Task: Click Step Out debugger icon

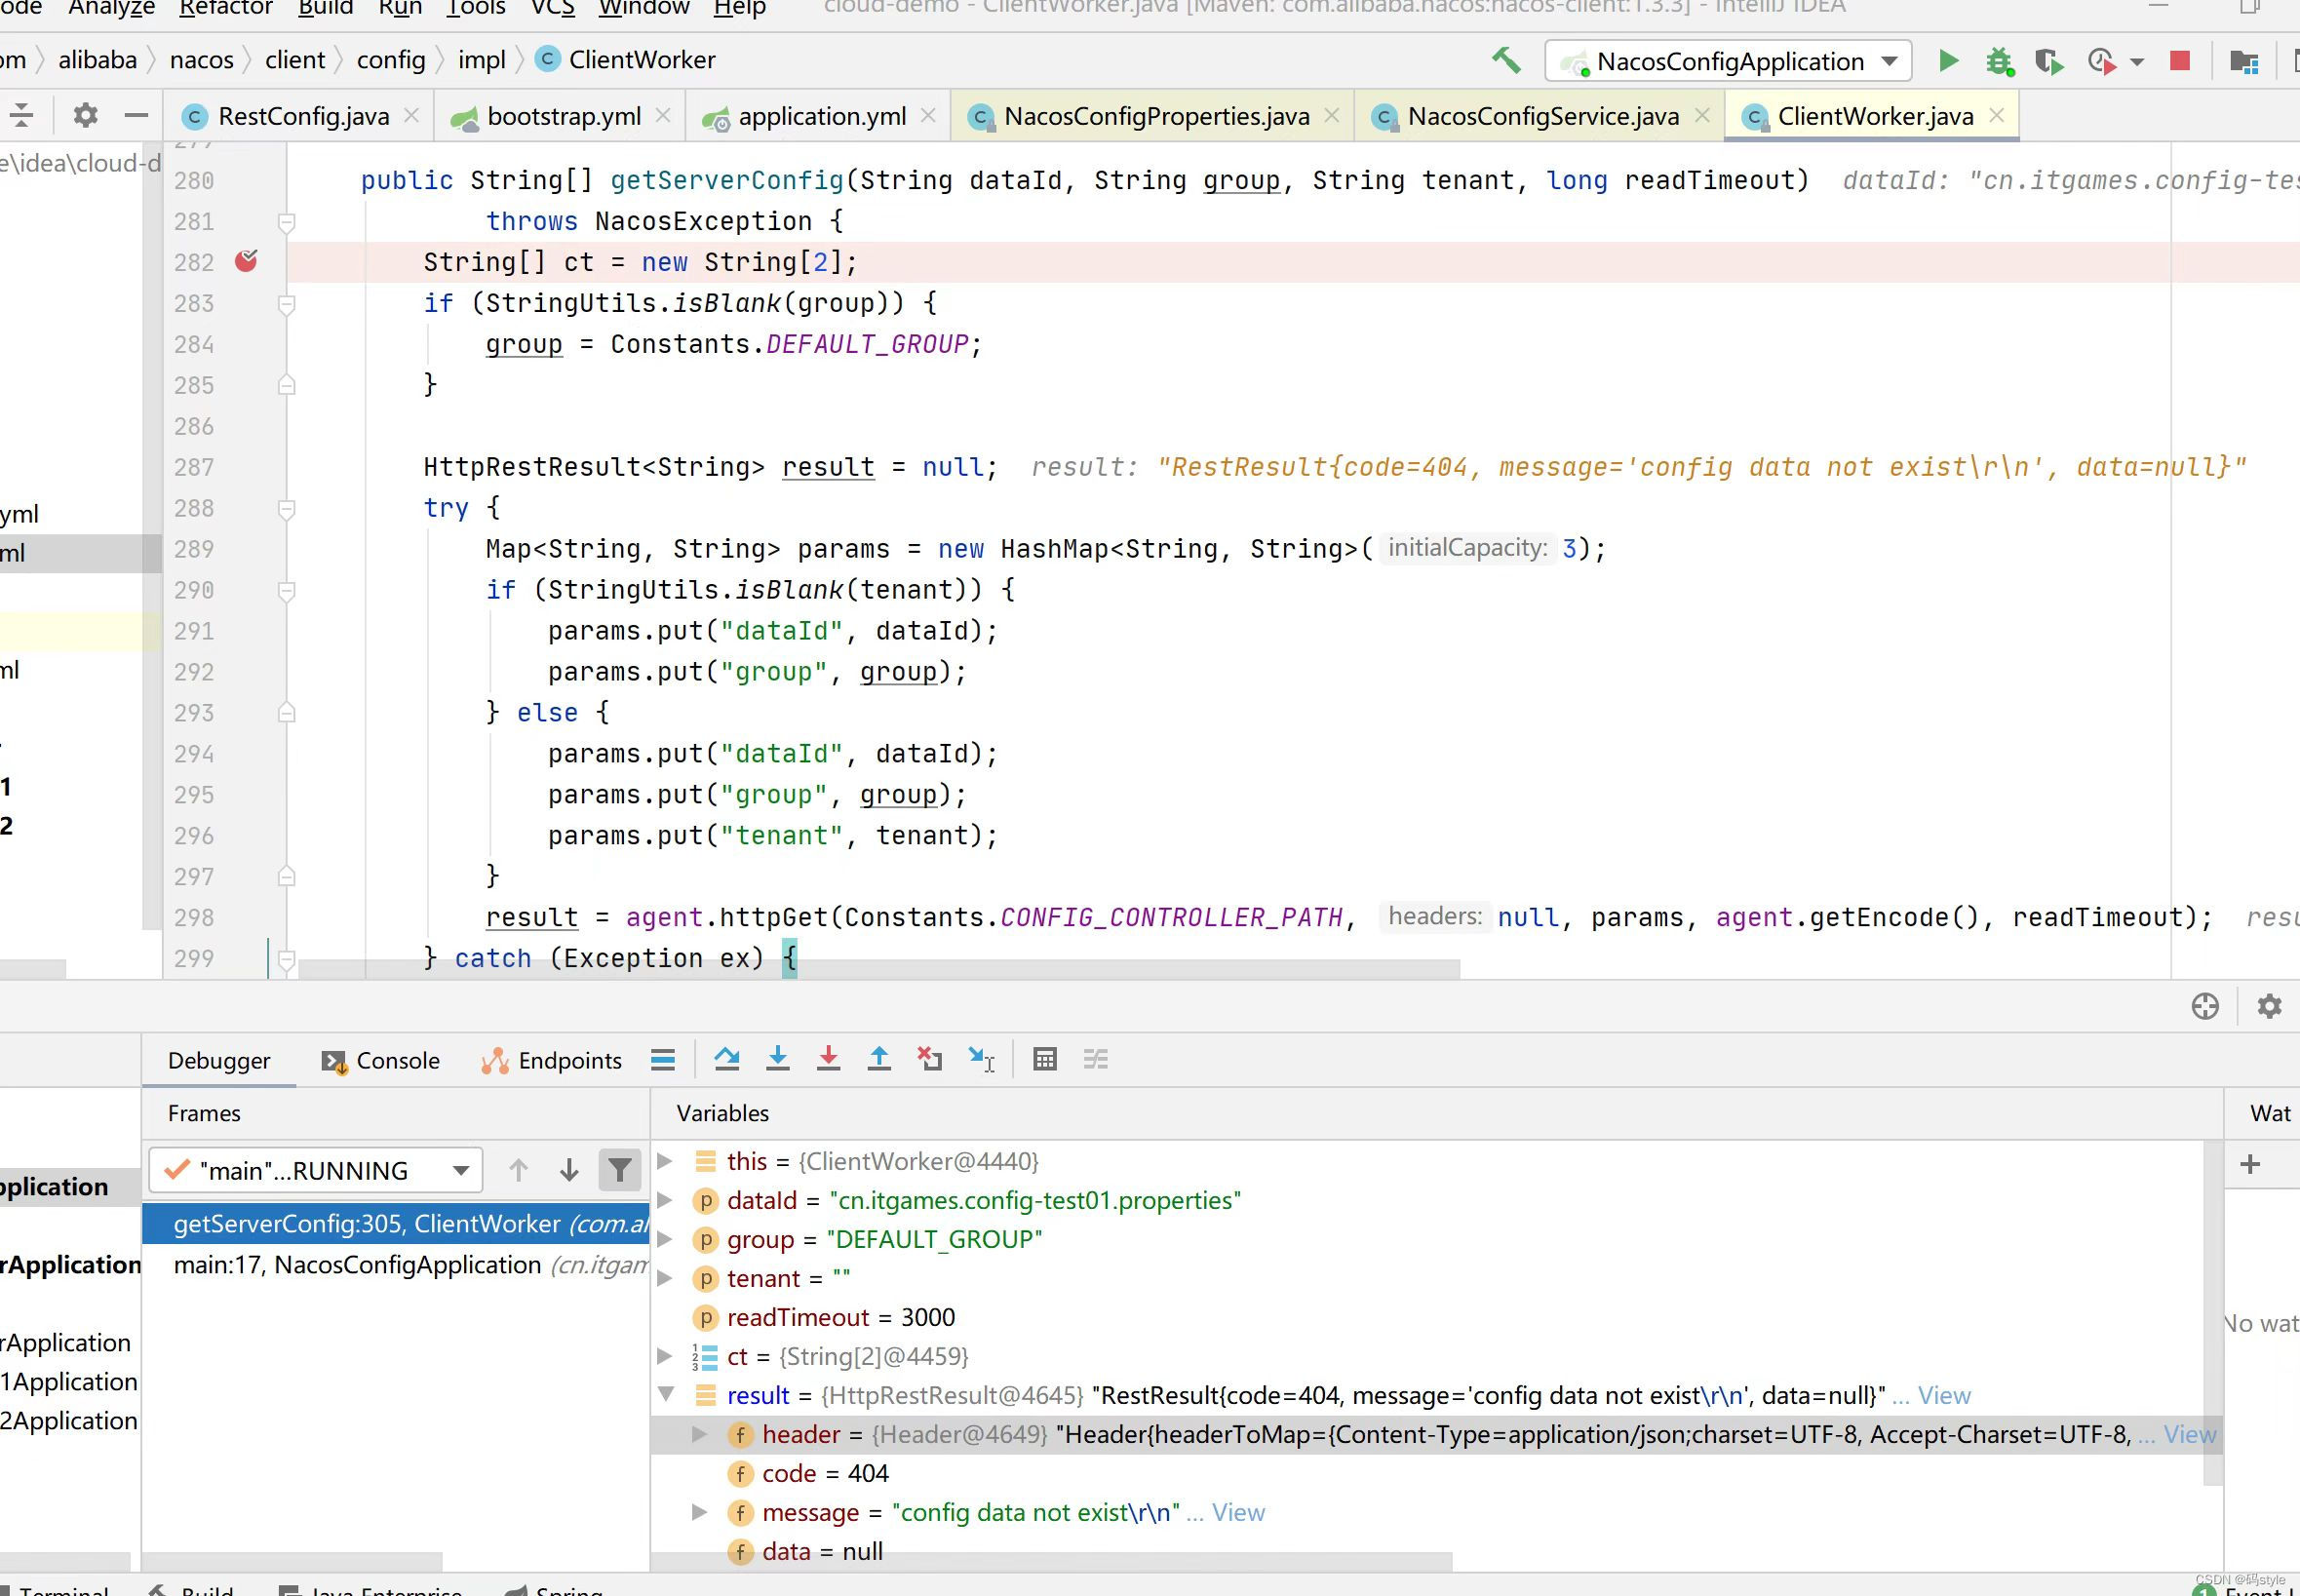Action: click(x=879, y=1059)
